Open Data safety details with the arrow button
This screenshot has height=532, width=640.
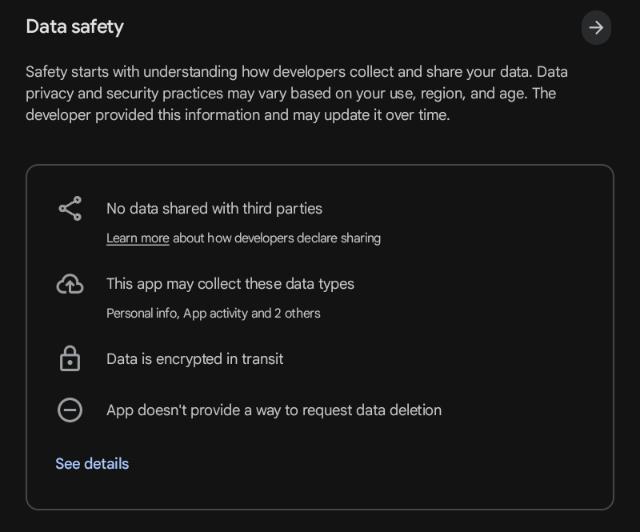596,28
